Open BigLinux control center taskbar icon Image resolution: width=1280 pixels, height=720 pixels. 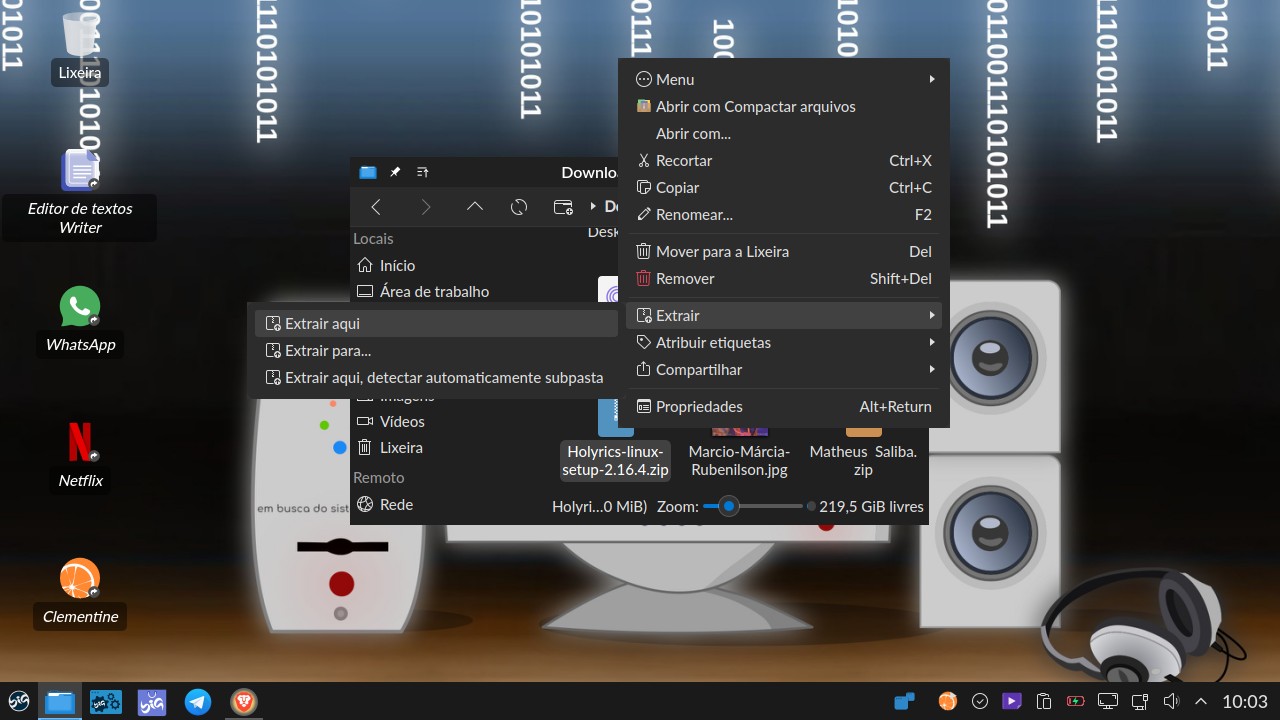pos(106,702)
